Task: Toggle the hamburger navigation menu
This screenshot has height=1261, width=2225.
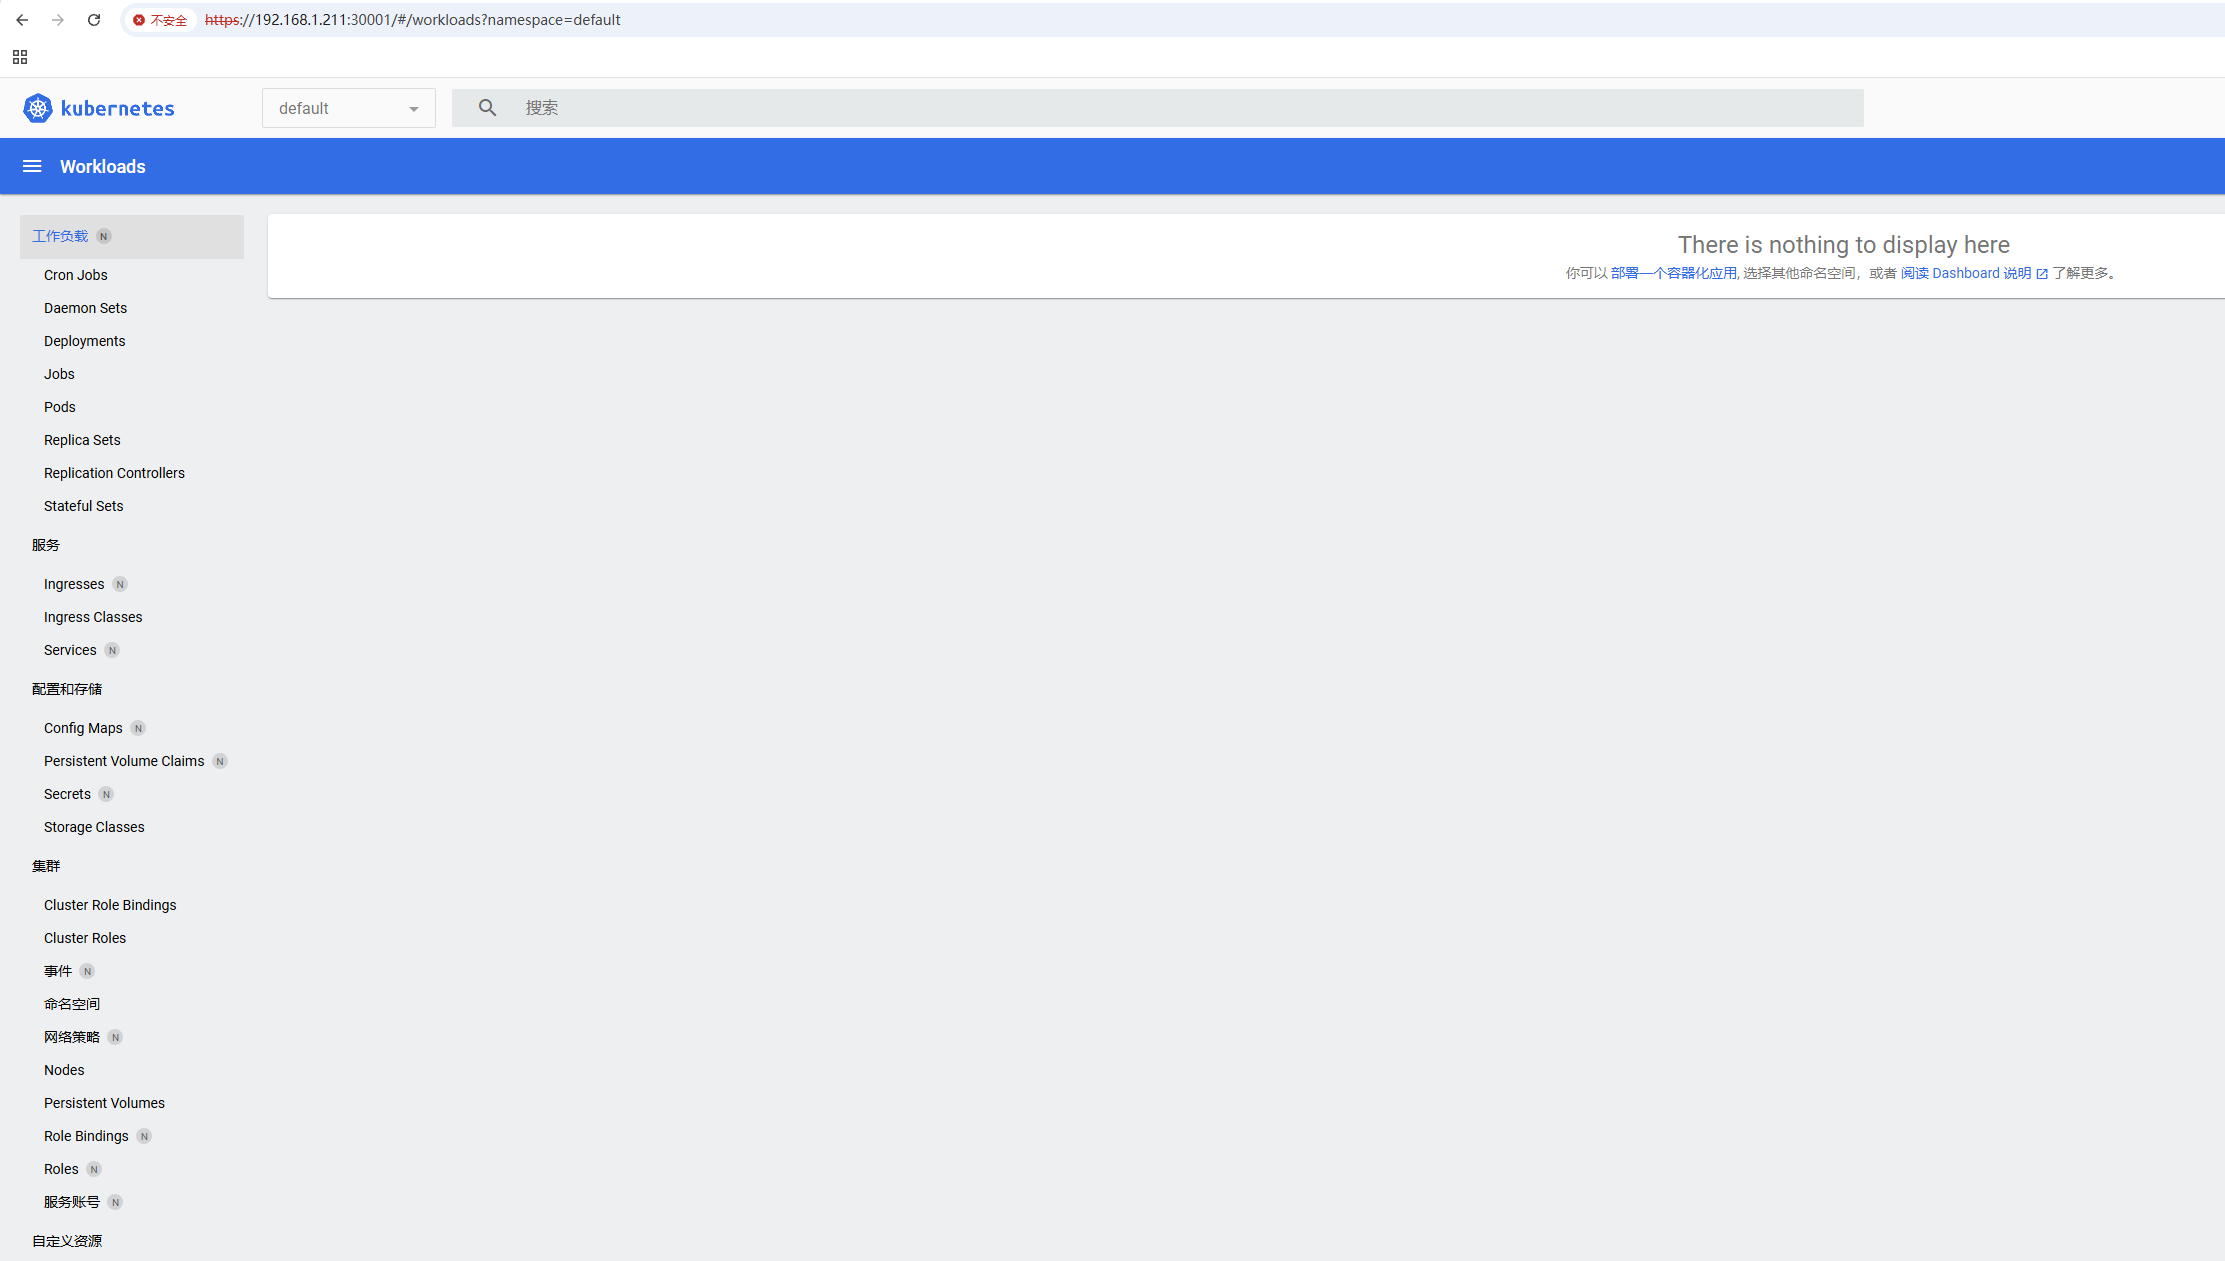Action: click(32, 166)
